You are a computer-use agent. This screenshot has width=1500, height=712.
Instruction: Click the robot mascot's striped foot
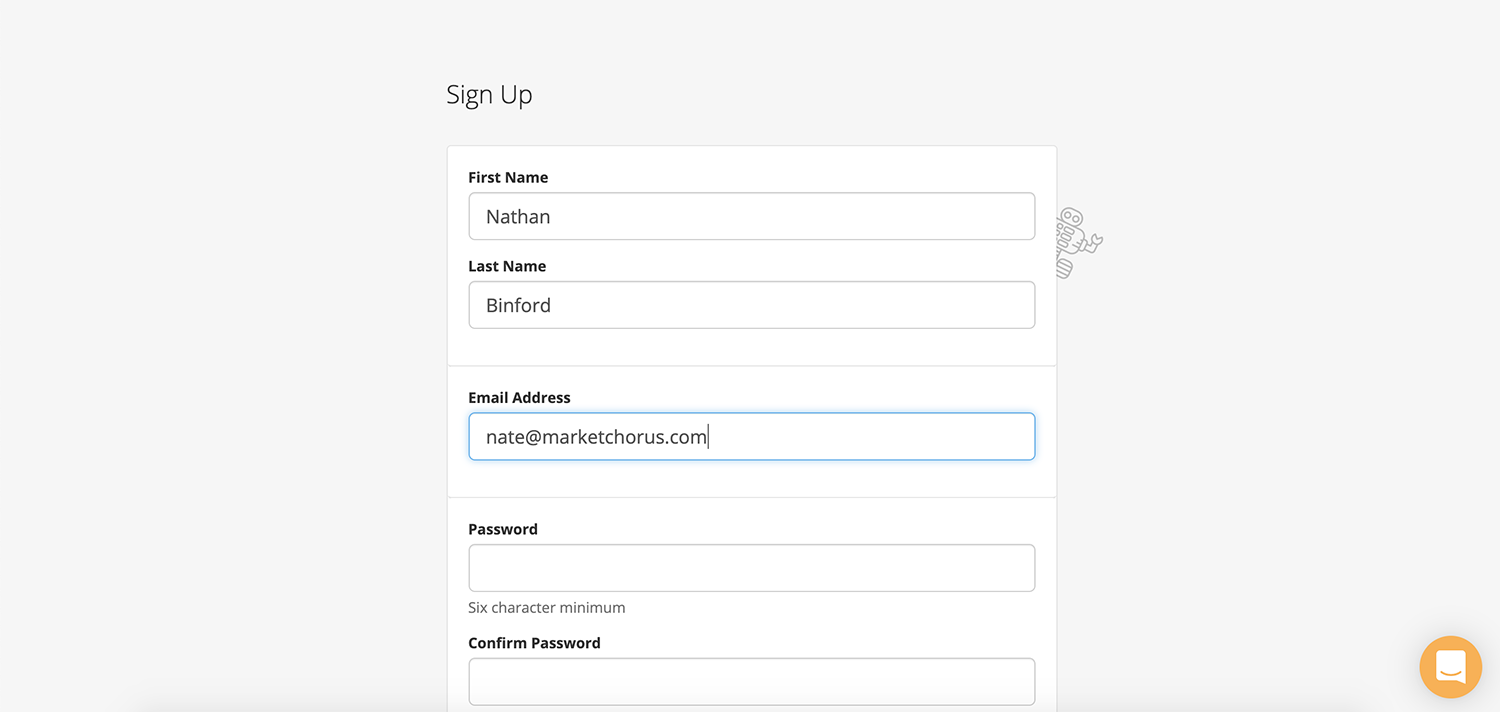pyautogui.click(x=1065, y=268)
